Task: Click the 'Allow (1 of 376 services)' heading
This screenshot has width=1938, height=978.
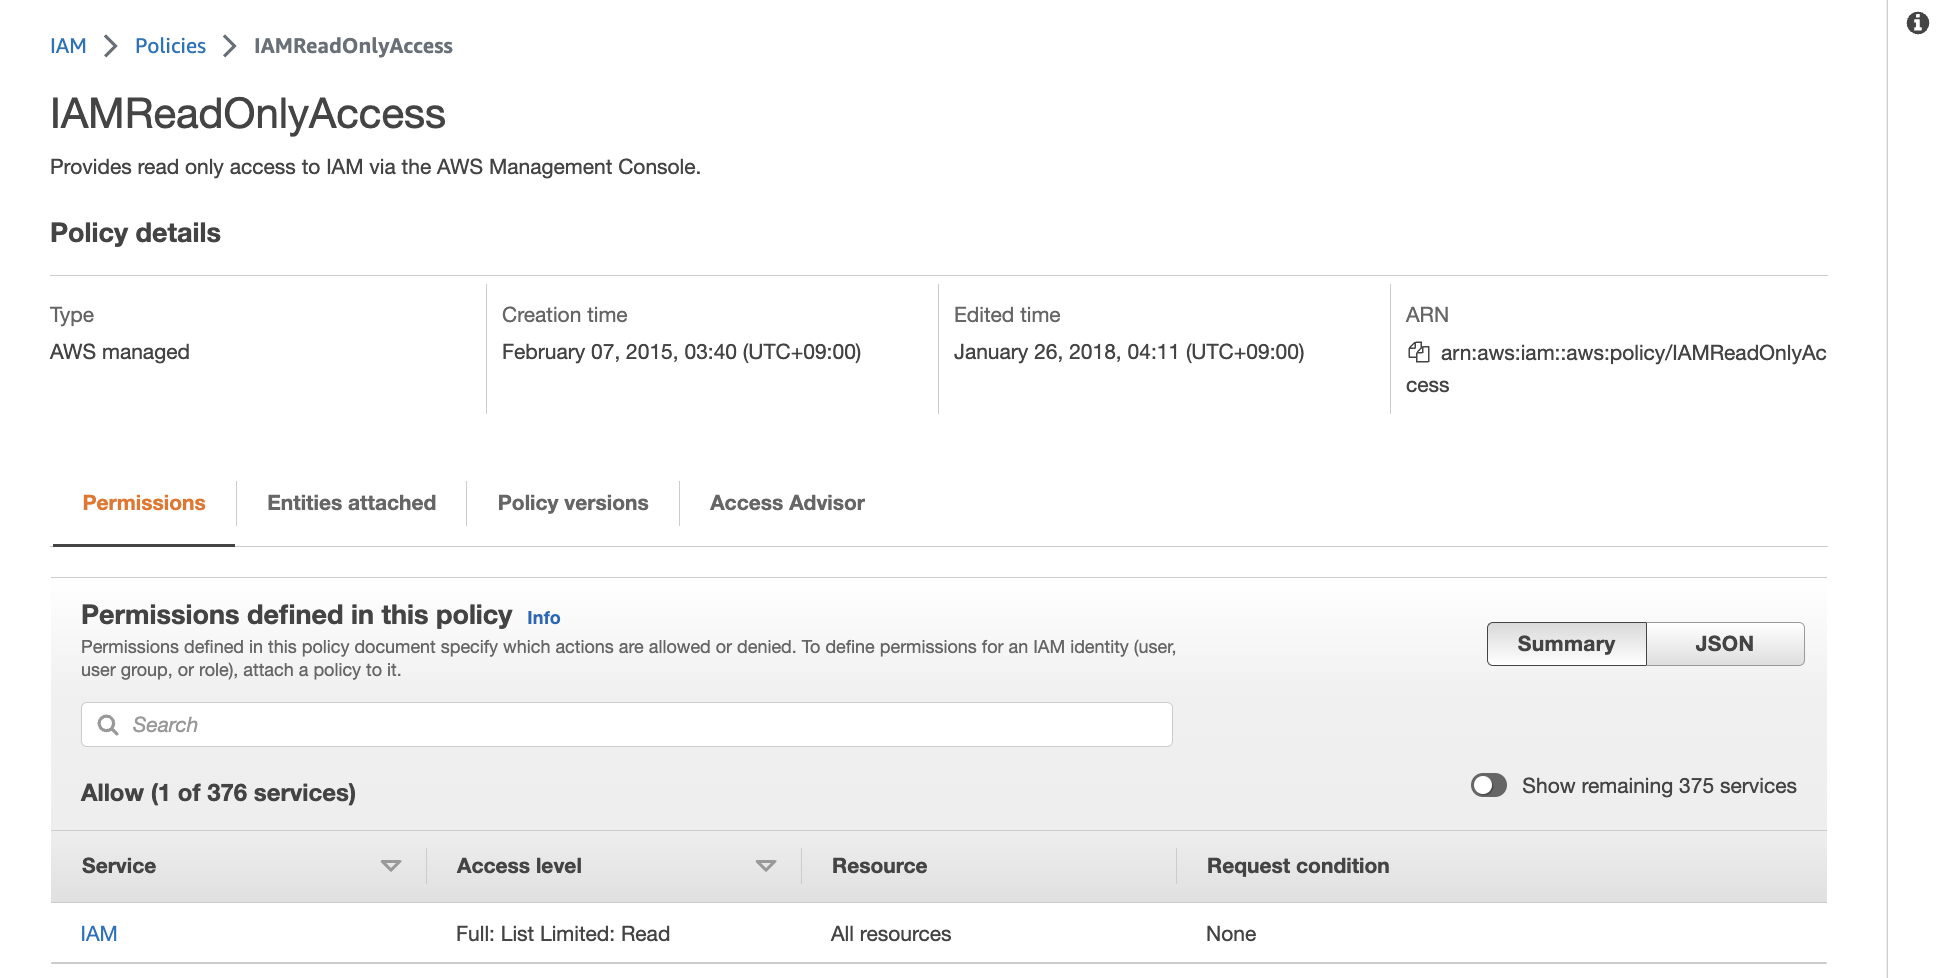Action: (x=218, y=793)
